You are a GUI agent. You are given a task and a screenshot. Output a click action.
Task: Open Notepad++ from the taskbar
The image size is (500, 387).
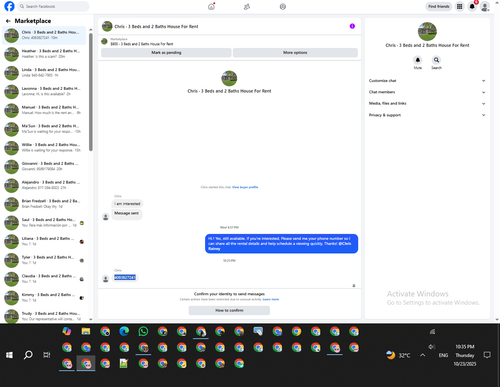coord(124,363)
